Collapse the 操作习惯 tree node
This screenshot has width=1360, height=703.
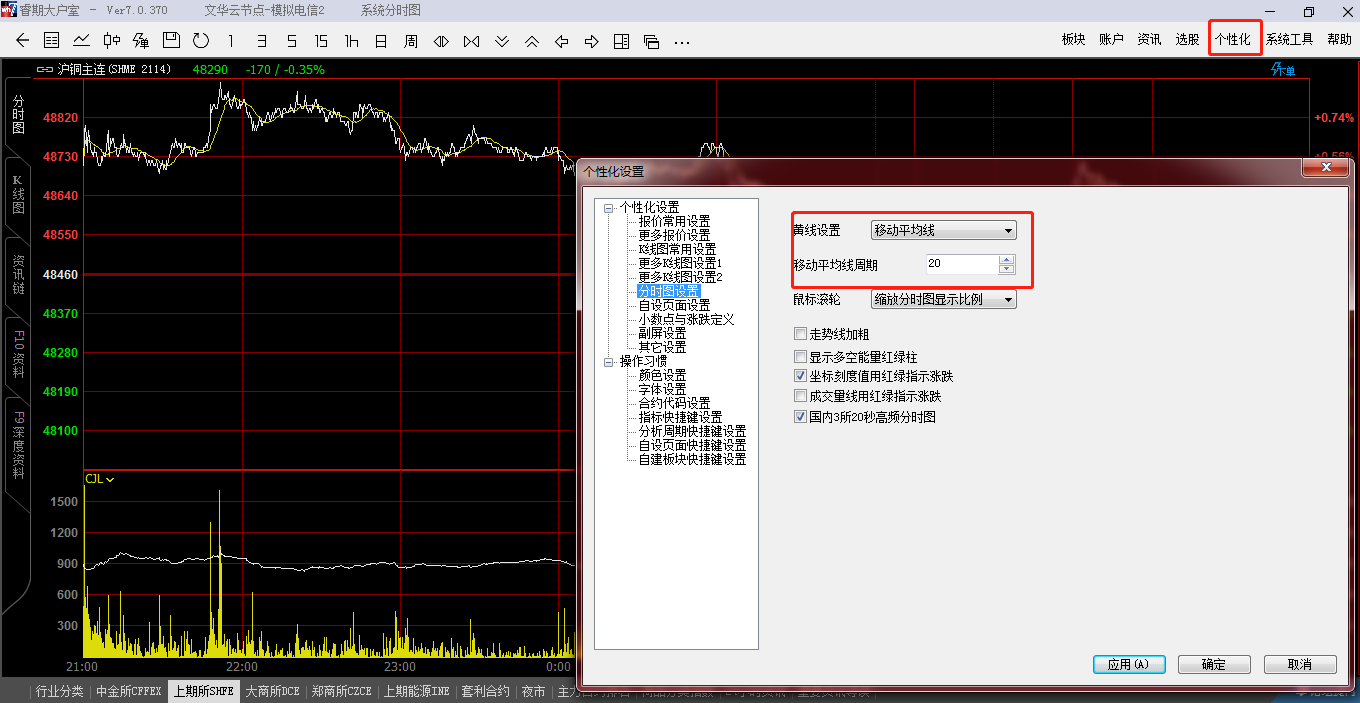click(607, 362)
